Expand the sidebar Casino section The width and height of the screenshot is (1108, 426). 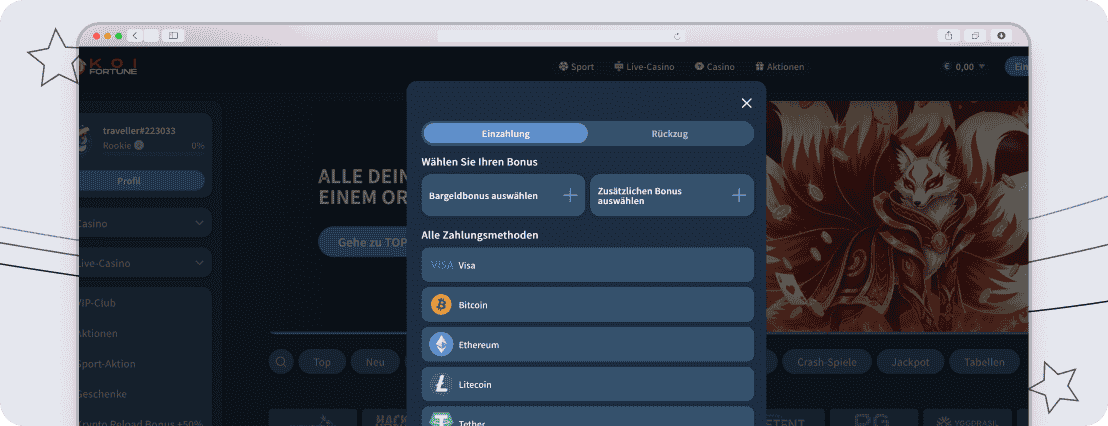tap(145, 223)
